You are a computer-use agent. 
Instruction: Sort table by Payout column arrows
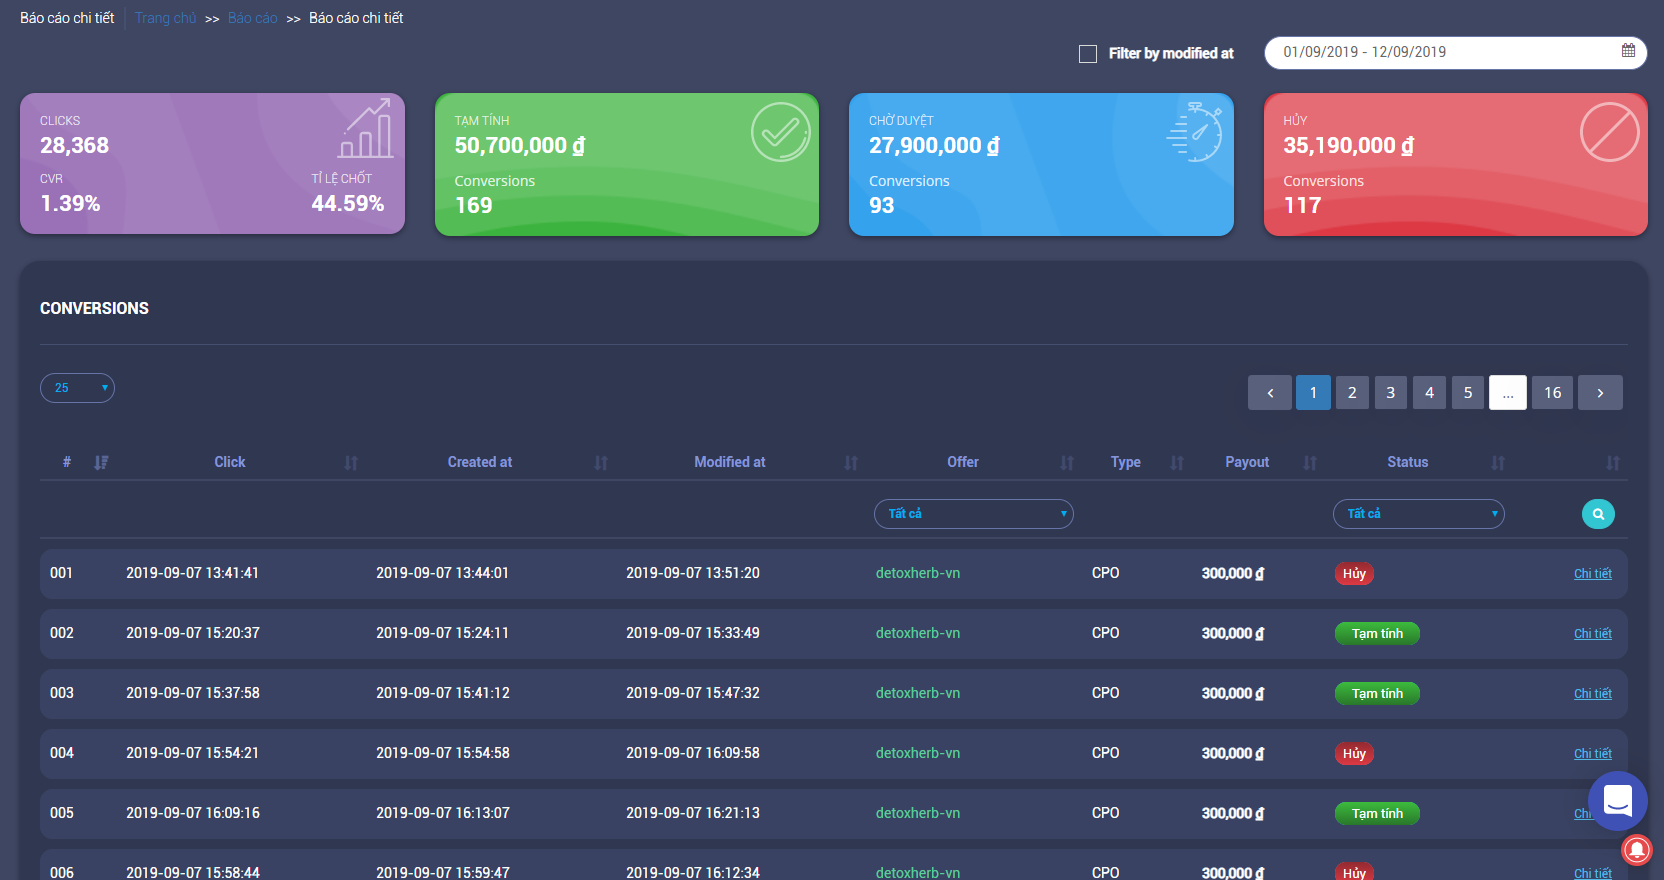[x=1310, y=463]
